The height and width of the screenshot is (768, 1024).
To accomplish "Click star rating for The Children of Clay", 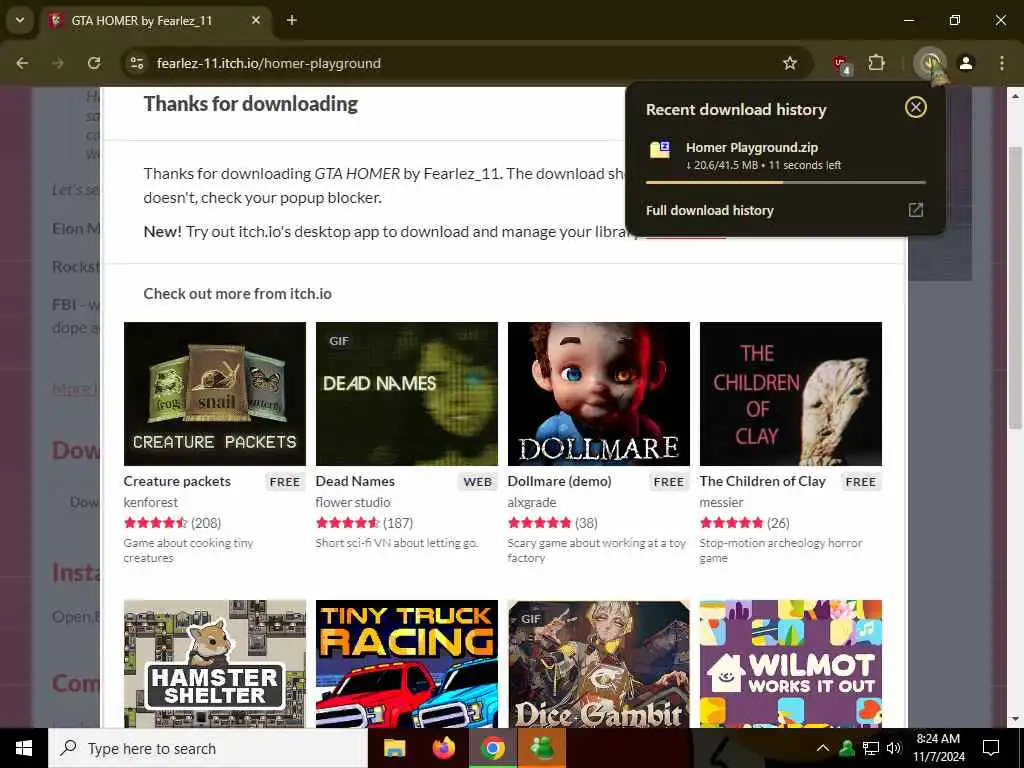I will click(731, 522).
